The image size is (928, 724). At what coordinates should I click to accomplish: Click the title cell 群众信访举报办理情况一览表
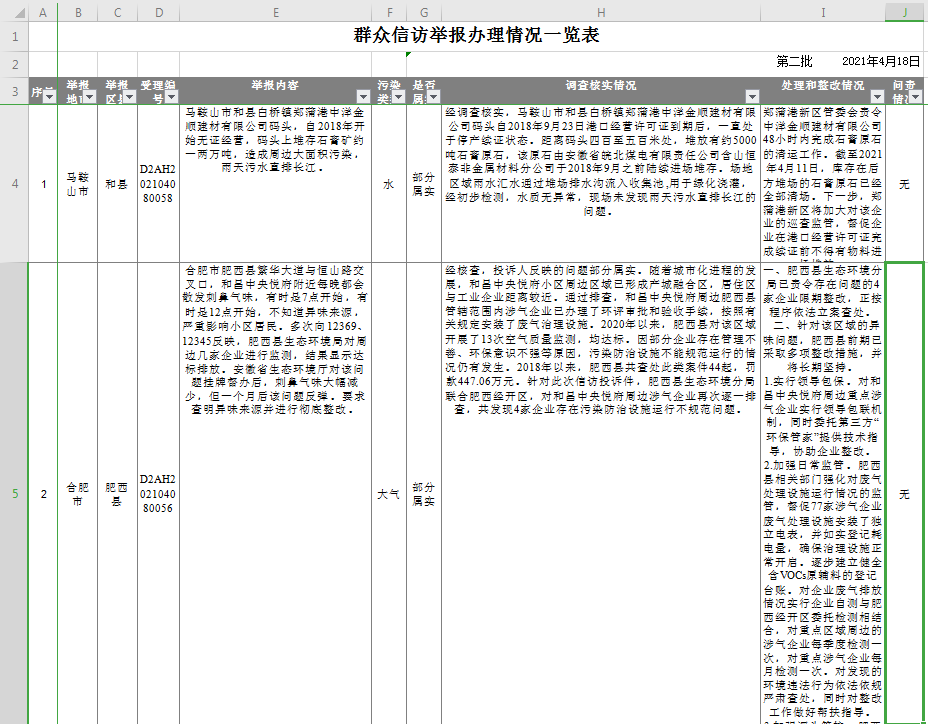(x=476, y=35)
